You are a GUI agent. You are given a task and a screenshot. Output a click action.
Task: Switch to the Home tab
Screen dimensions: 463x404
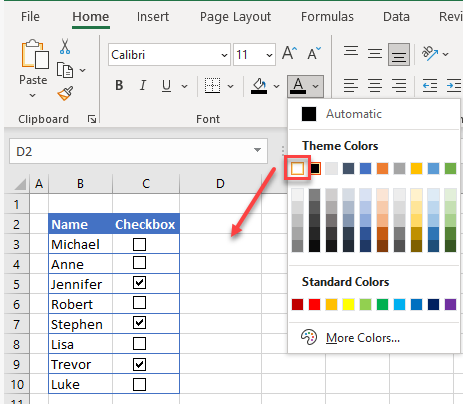(x=91, y=17)
